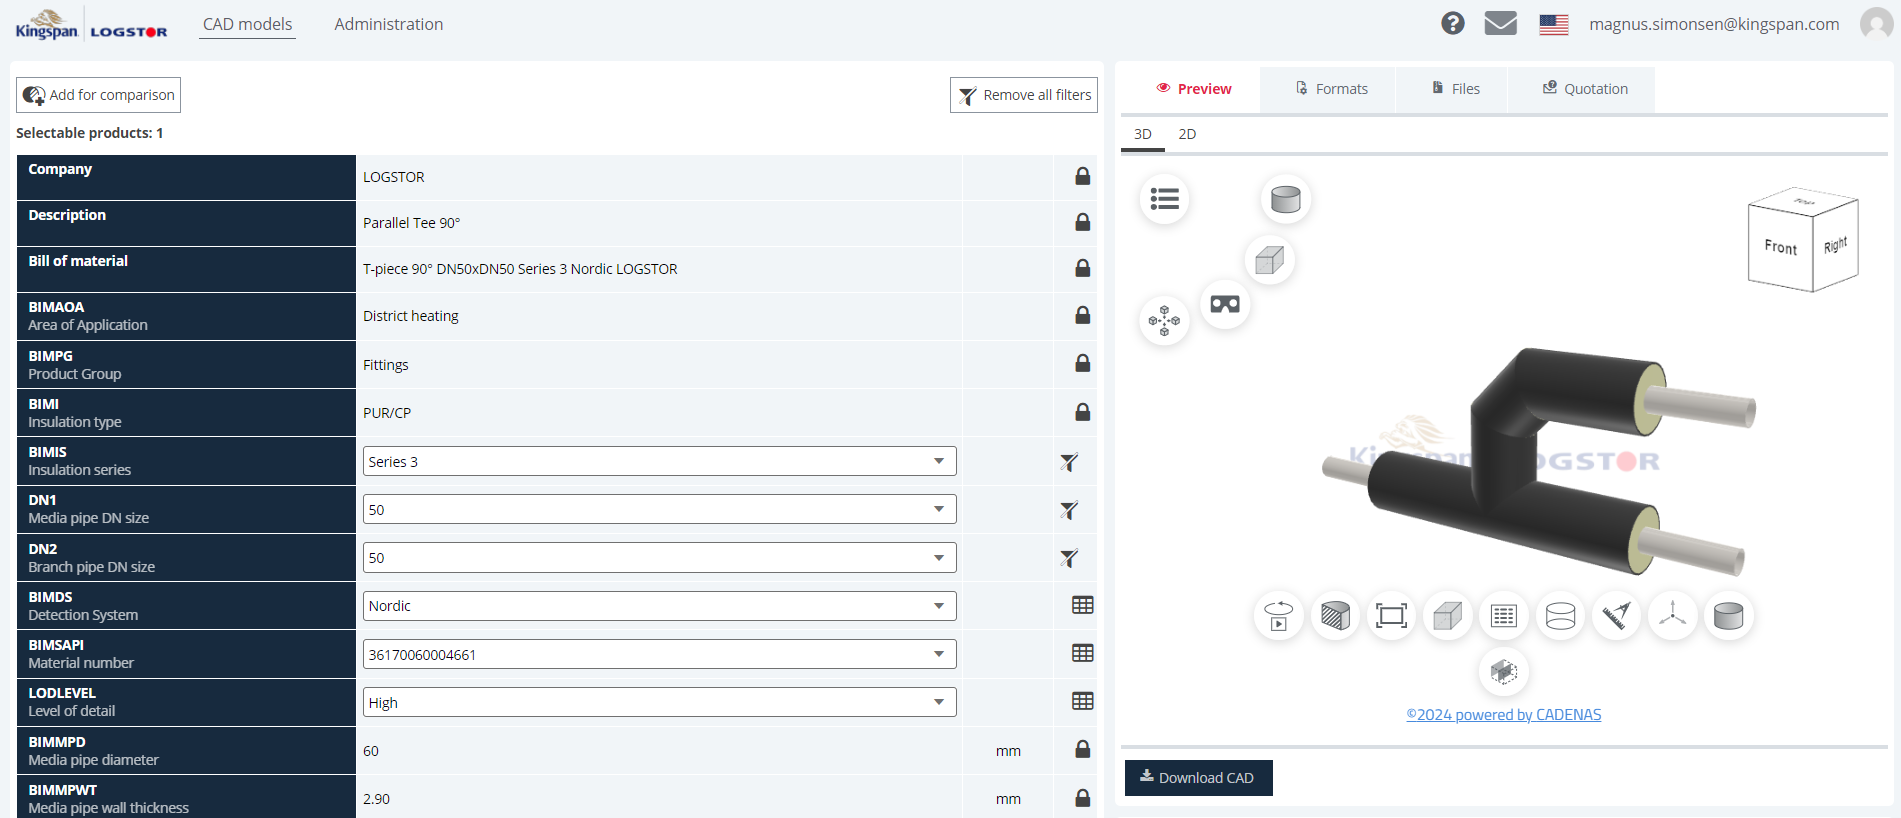Toggle the section cut hatched cube icon

pyautogui.click(x=1335, y=616)
